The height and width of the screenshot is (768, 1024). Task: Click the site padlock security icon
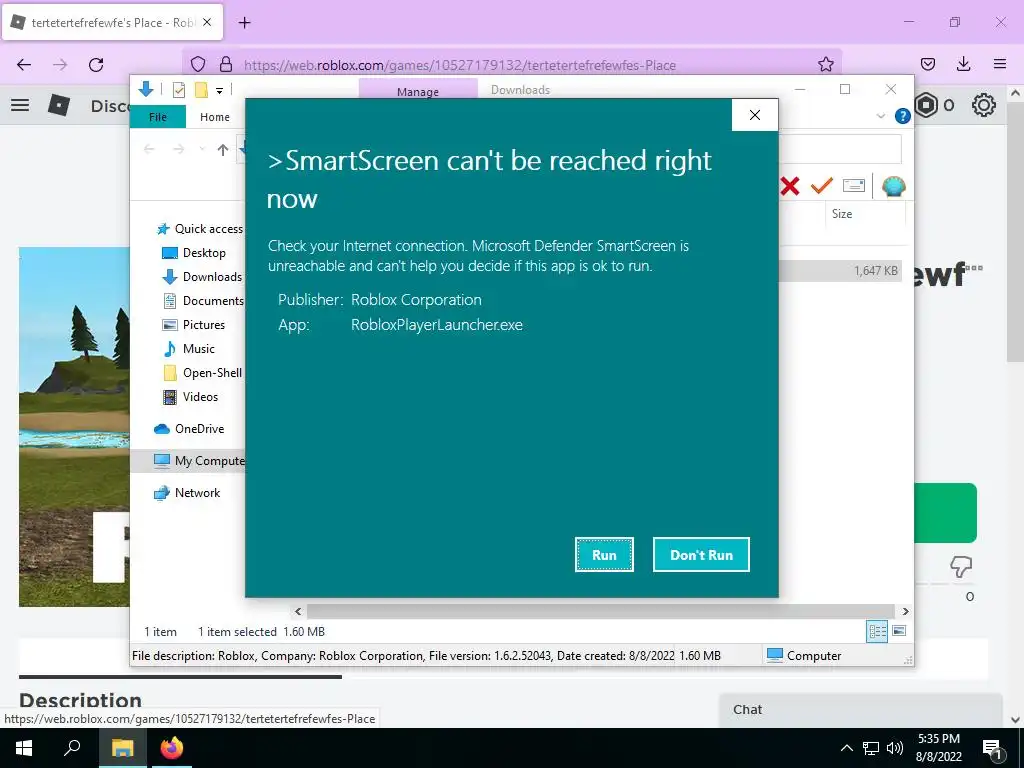226,64
